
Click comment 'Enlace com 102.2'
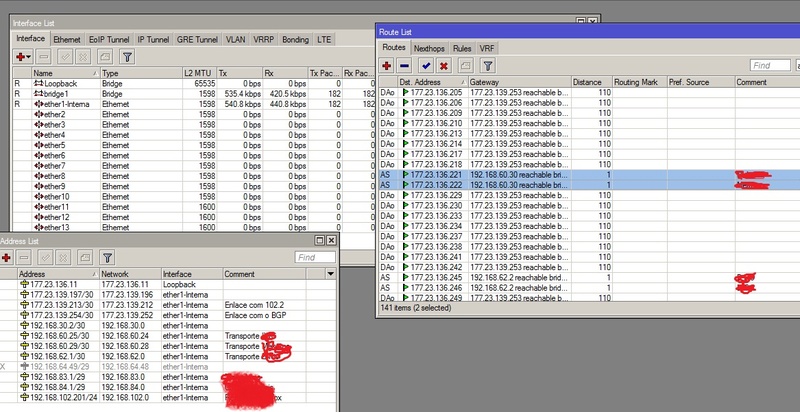point(254,305)
